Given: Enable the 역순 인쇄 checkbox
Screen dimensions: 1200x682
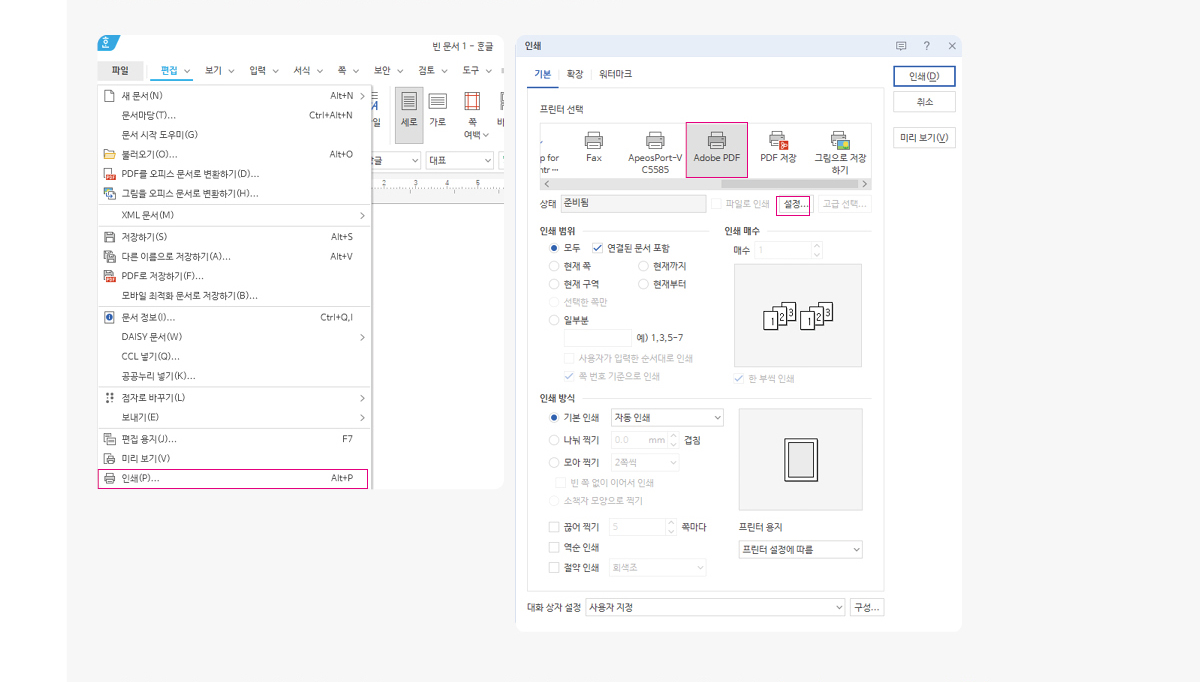Looking at the screenshot, I should point(555,547).
